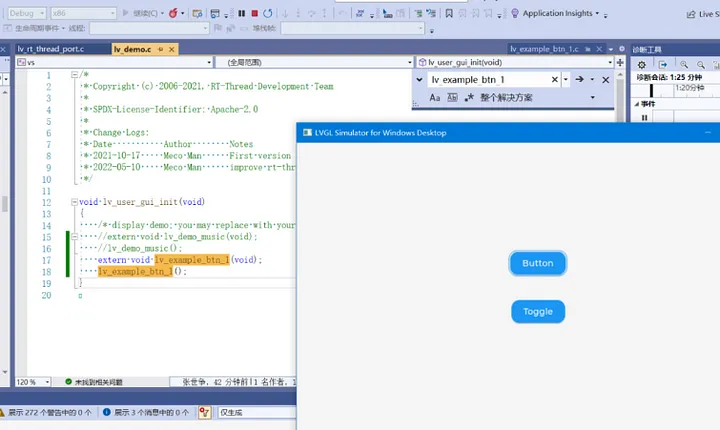Open the x86 platform dropdown
This screenshot has height=430, width=720.
83,13
